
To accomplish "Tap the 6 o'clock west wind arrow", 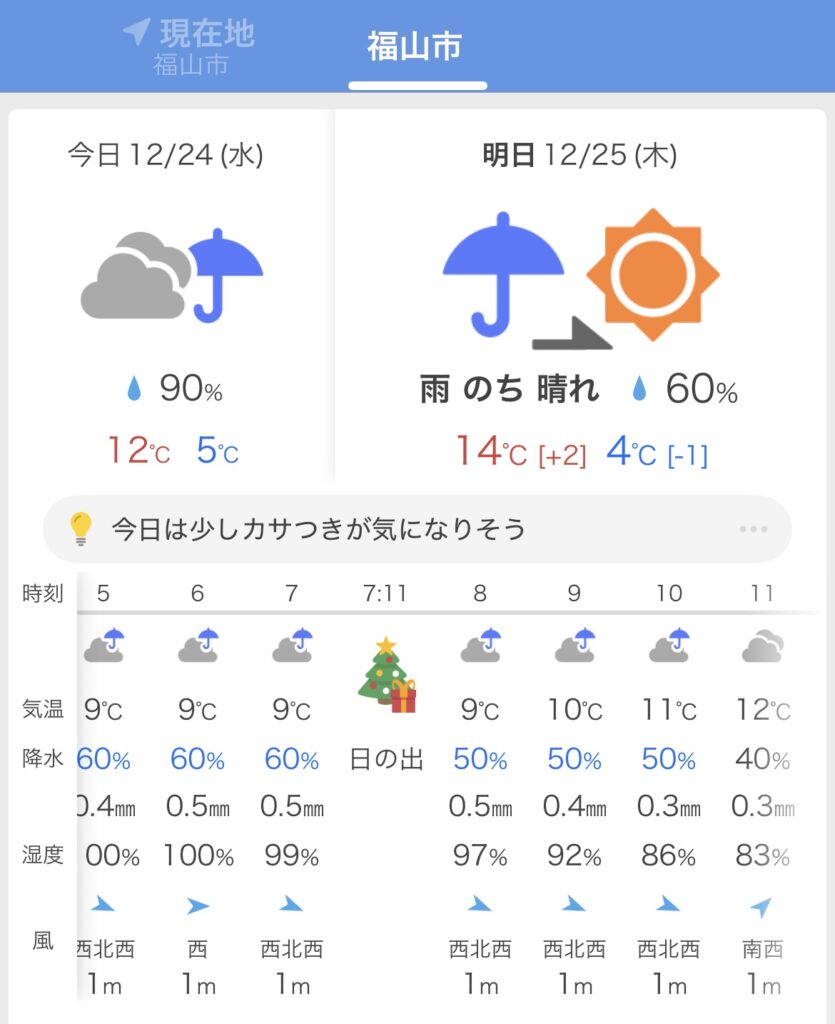I will coord(198,907).
